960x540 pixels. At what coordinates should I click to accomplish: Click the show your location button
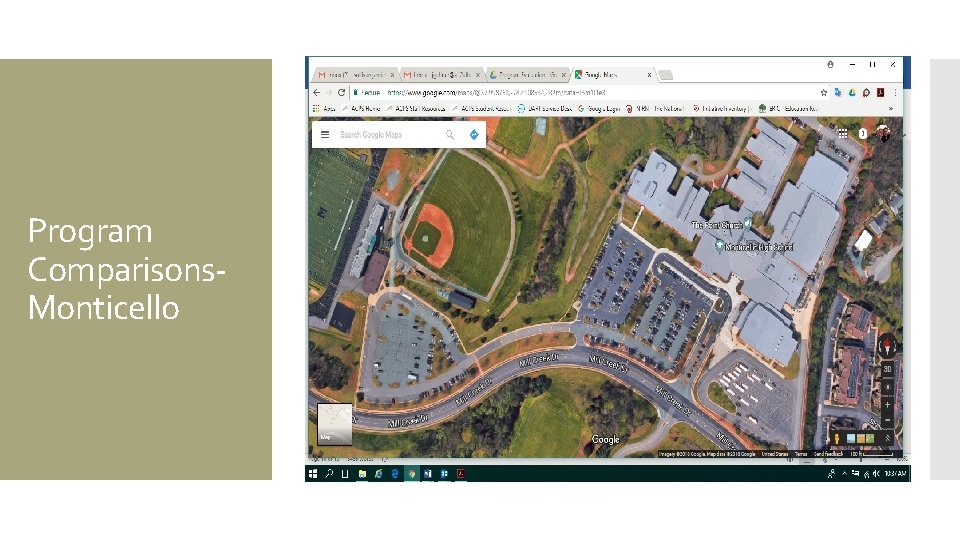[x=888, y=388]
